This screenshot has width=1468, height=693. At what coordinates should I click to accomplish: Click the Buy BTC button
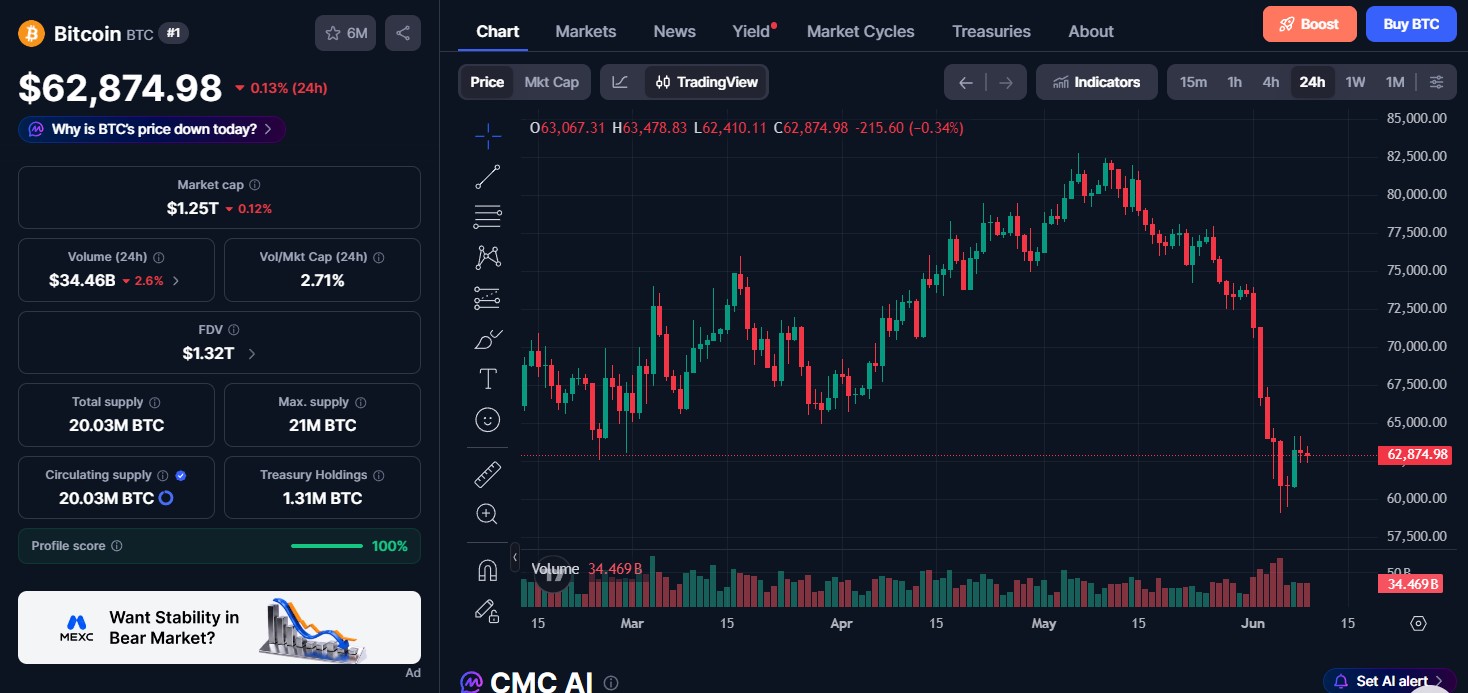pos(1411,24)
